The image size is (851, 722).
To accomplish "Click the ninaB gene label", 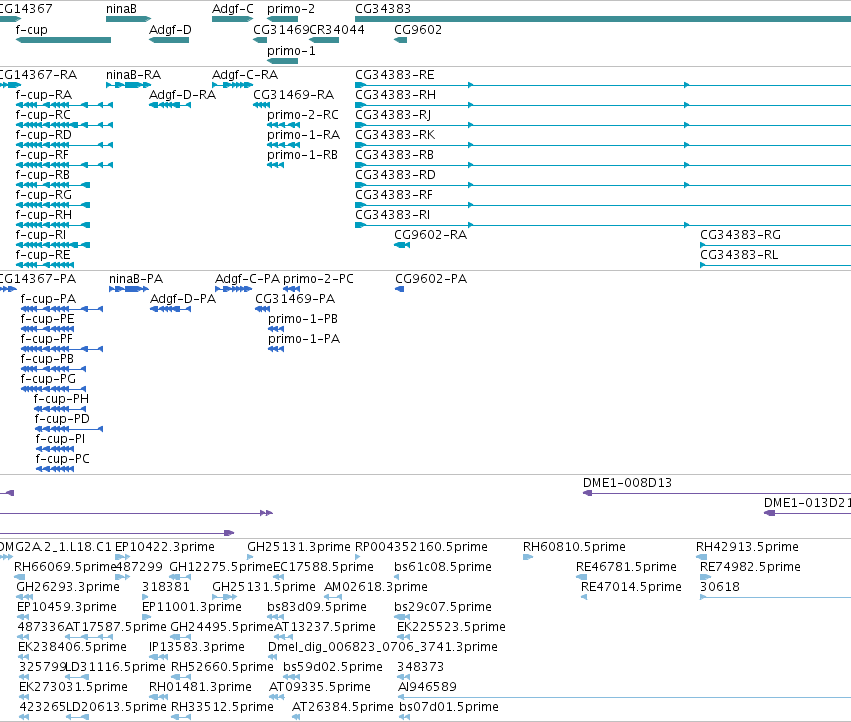I will click(121, 9).
